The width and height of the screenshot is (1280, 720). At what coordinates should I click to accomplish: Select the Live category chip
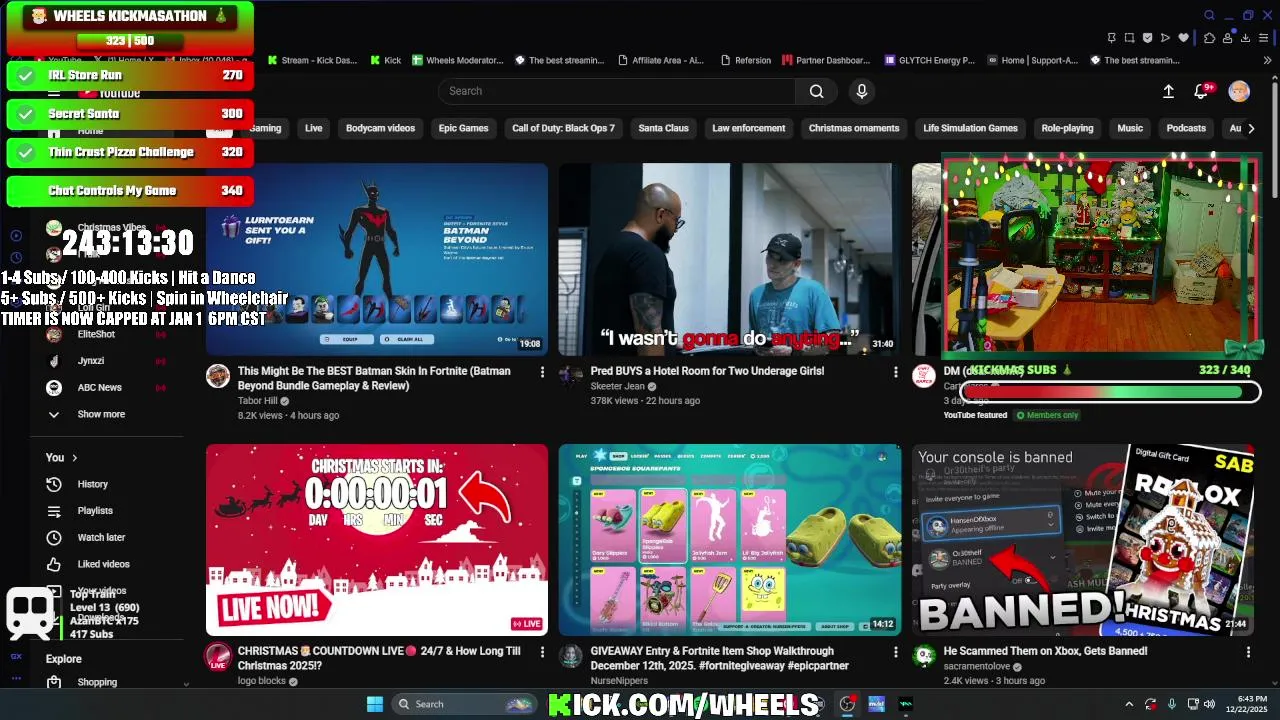[x=314, y=128]
